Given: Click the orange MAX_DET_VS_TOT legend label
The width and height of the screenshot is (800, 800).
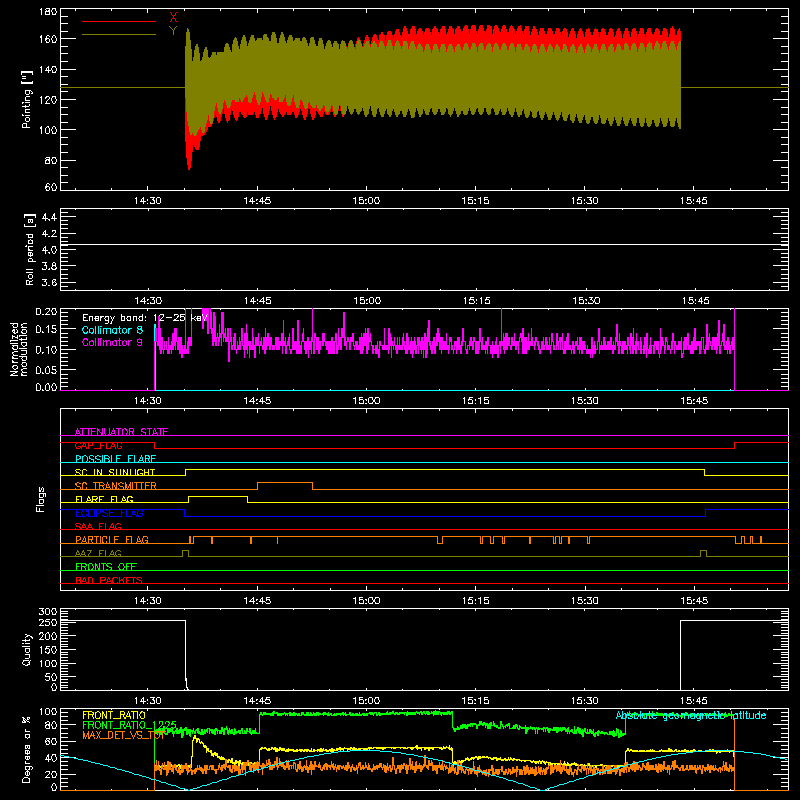Looking at the screenshot, I should [123, 735].
